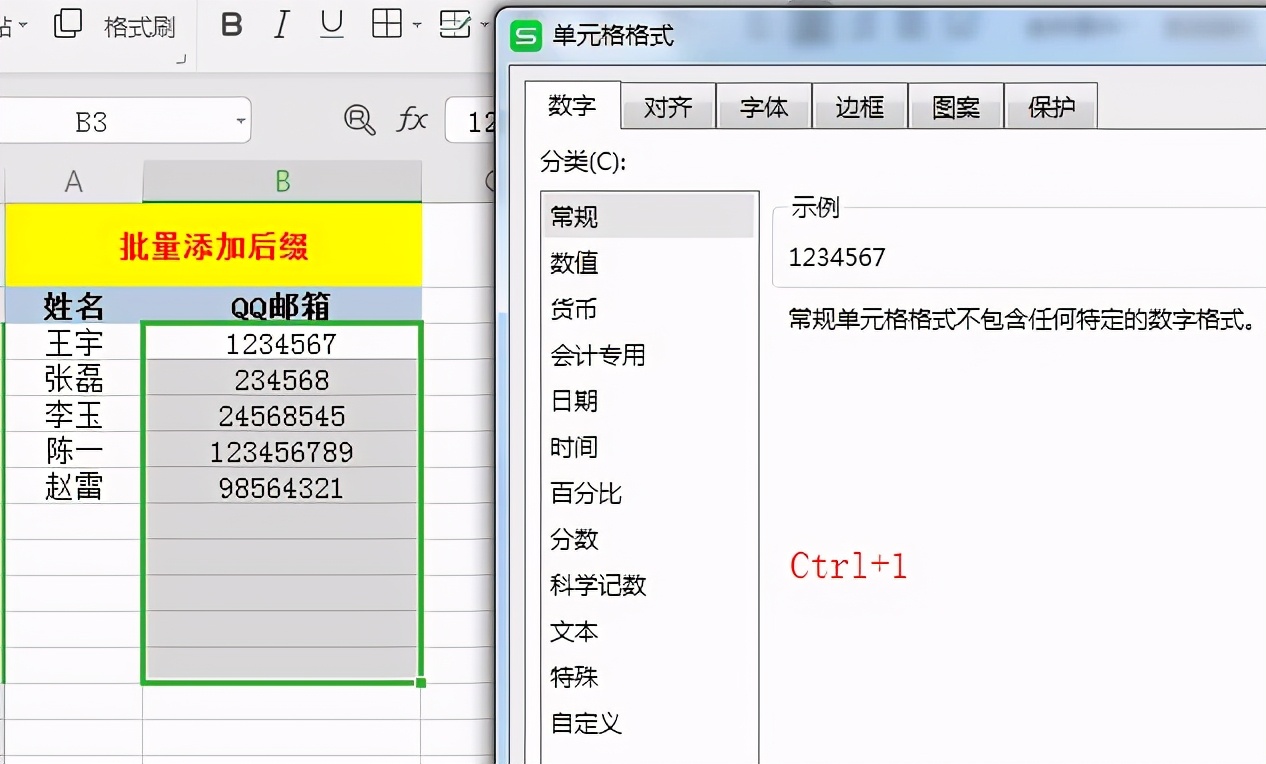Click the formula search magnifier icon
The image size is (1266, 764).
359,120
